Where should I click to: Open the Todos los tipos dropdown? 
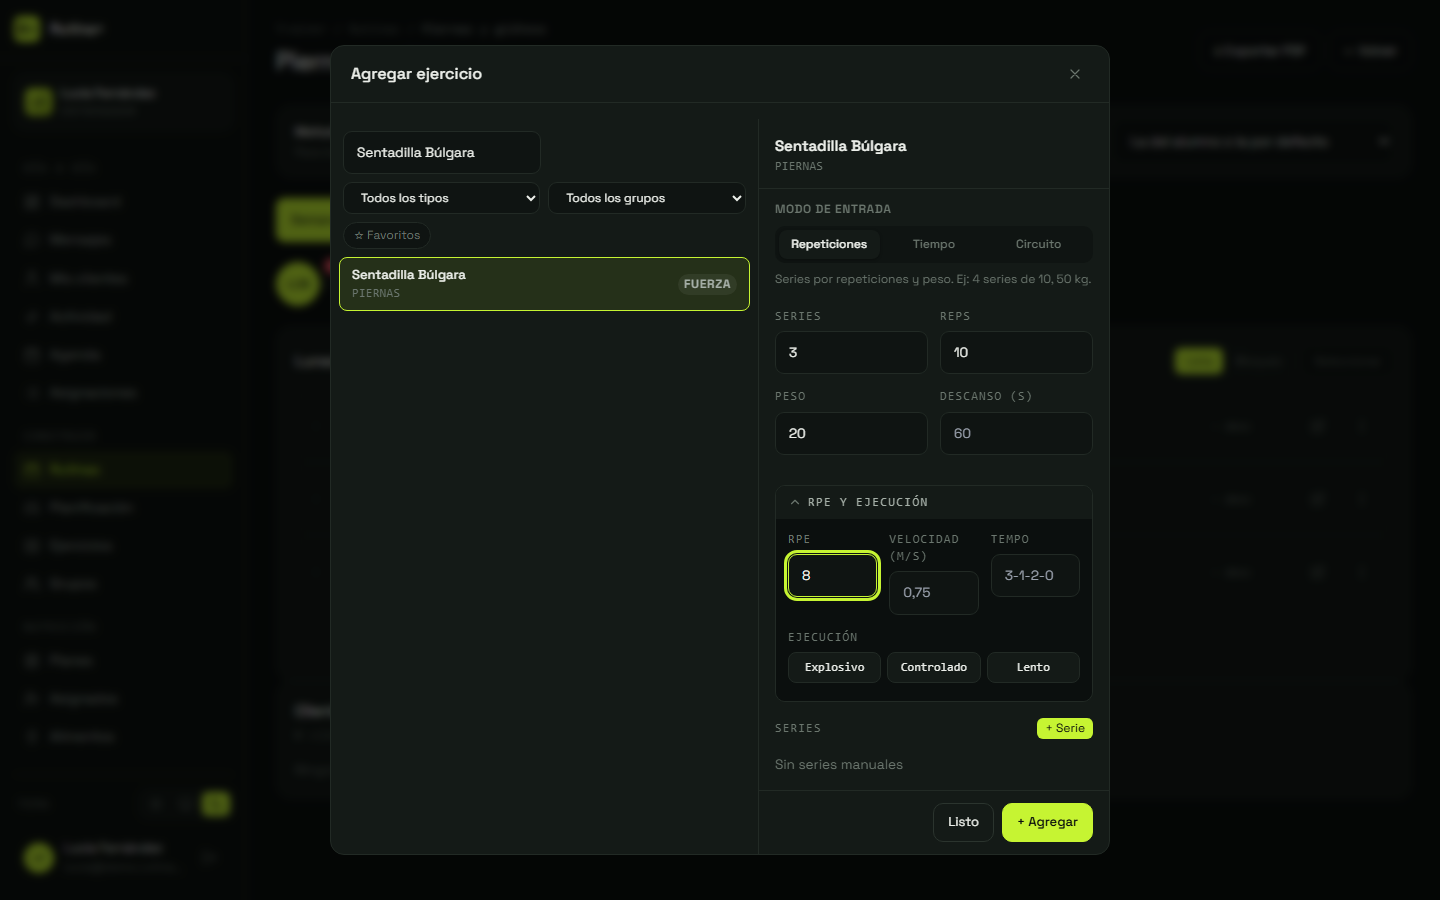[441, 198]
